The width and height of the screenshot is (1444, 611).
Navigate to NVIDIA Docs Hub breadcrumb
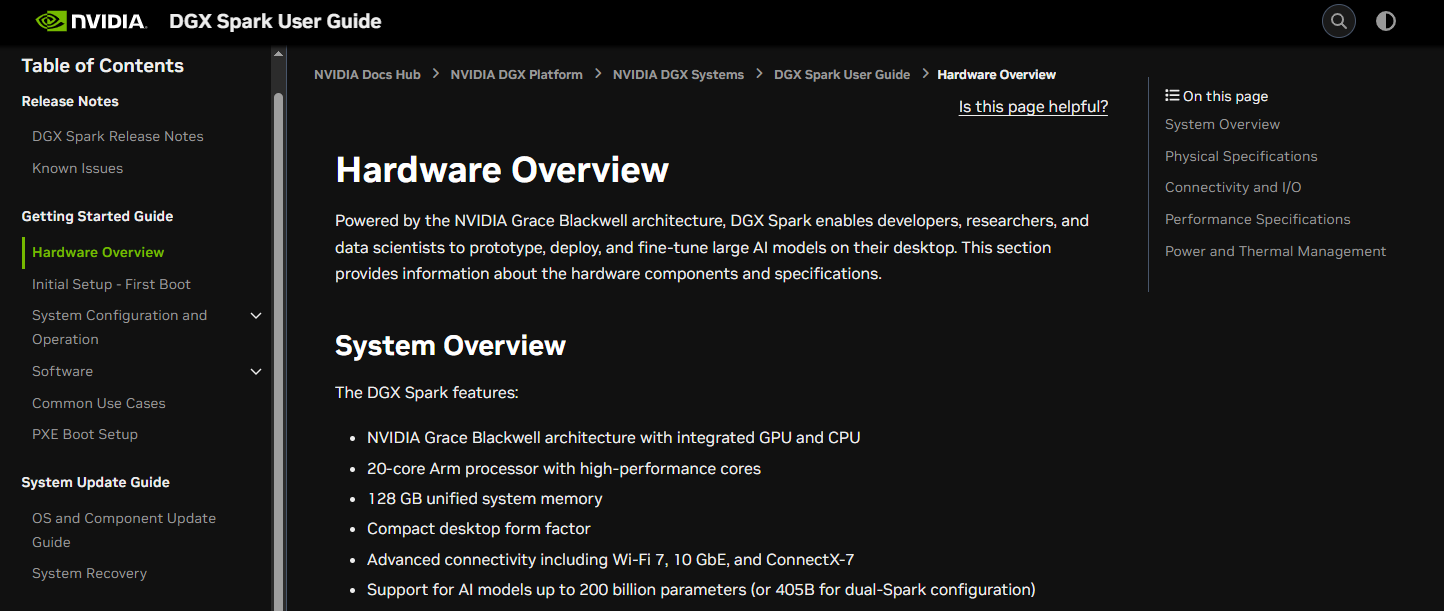pos(367,74)
